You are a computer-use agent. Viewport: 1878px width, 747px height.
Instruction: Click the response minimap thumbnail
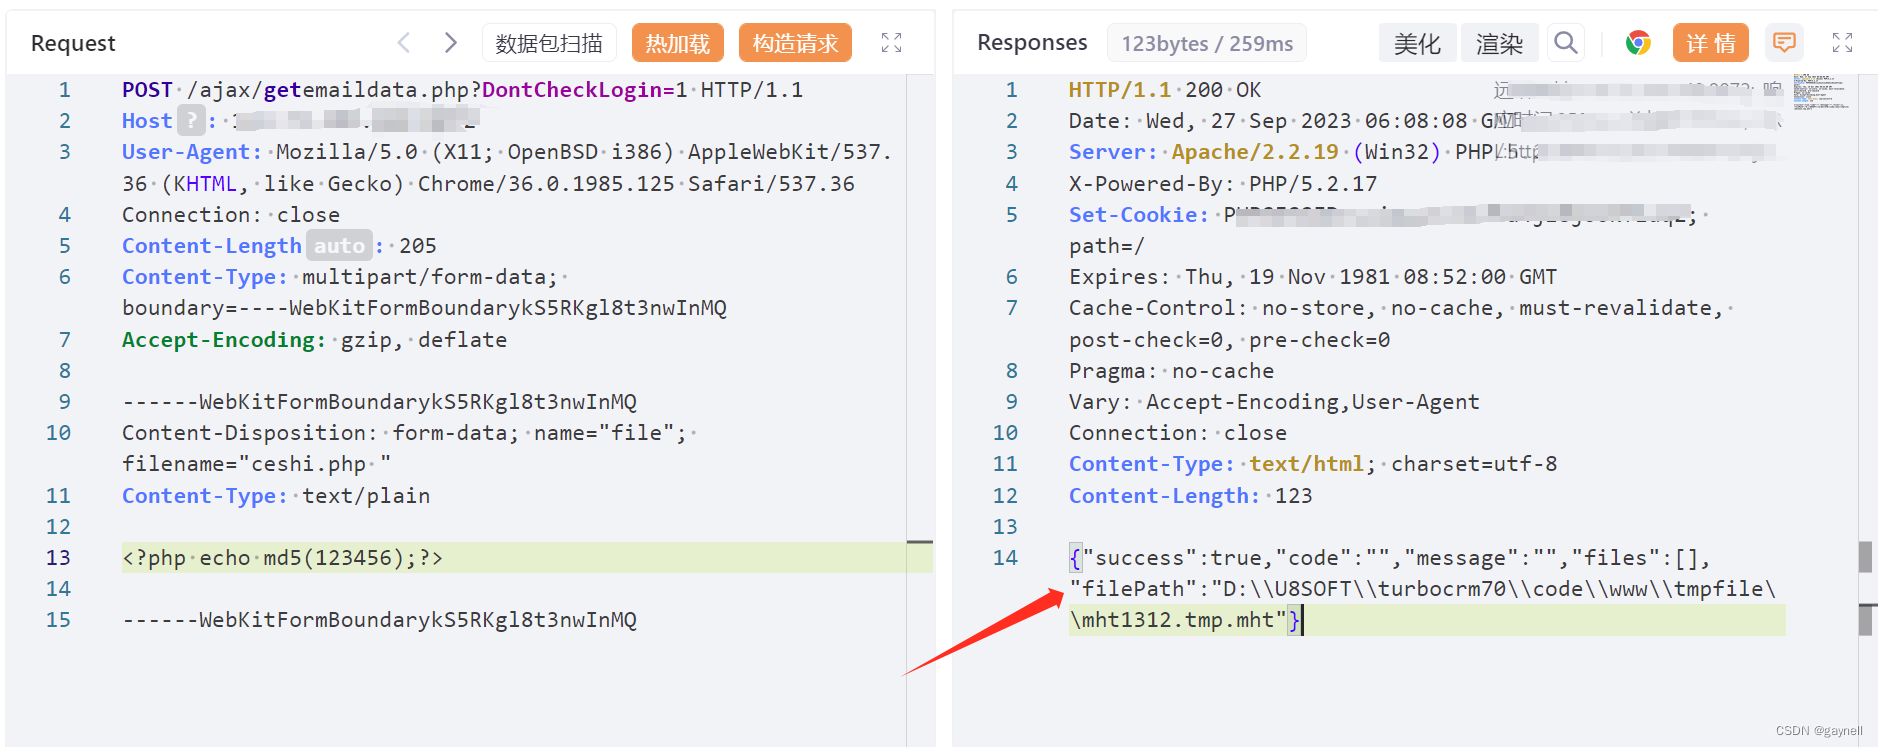(x=1819, y=91)
